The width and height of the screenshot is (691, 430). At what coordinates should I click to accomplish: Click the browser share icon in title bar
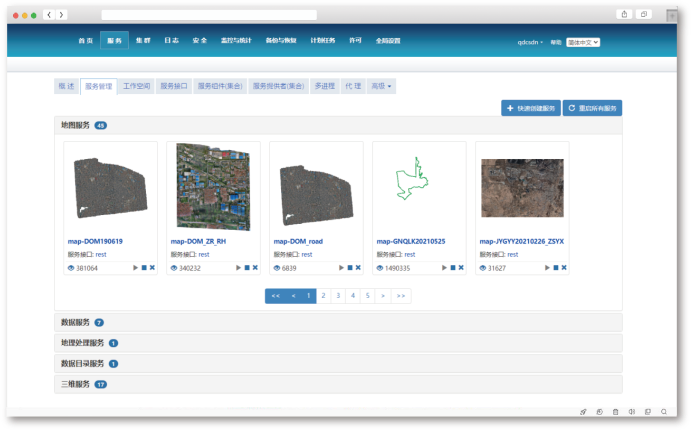[624, 14]
